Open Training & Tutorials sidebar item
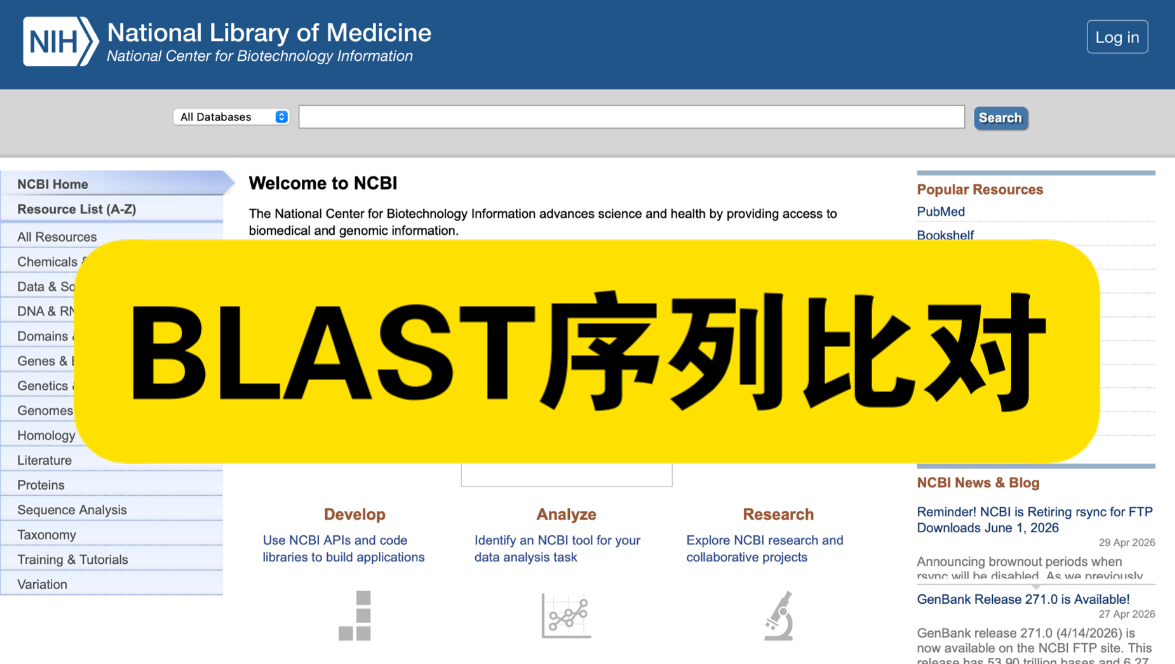 [112, 559]
